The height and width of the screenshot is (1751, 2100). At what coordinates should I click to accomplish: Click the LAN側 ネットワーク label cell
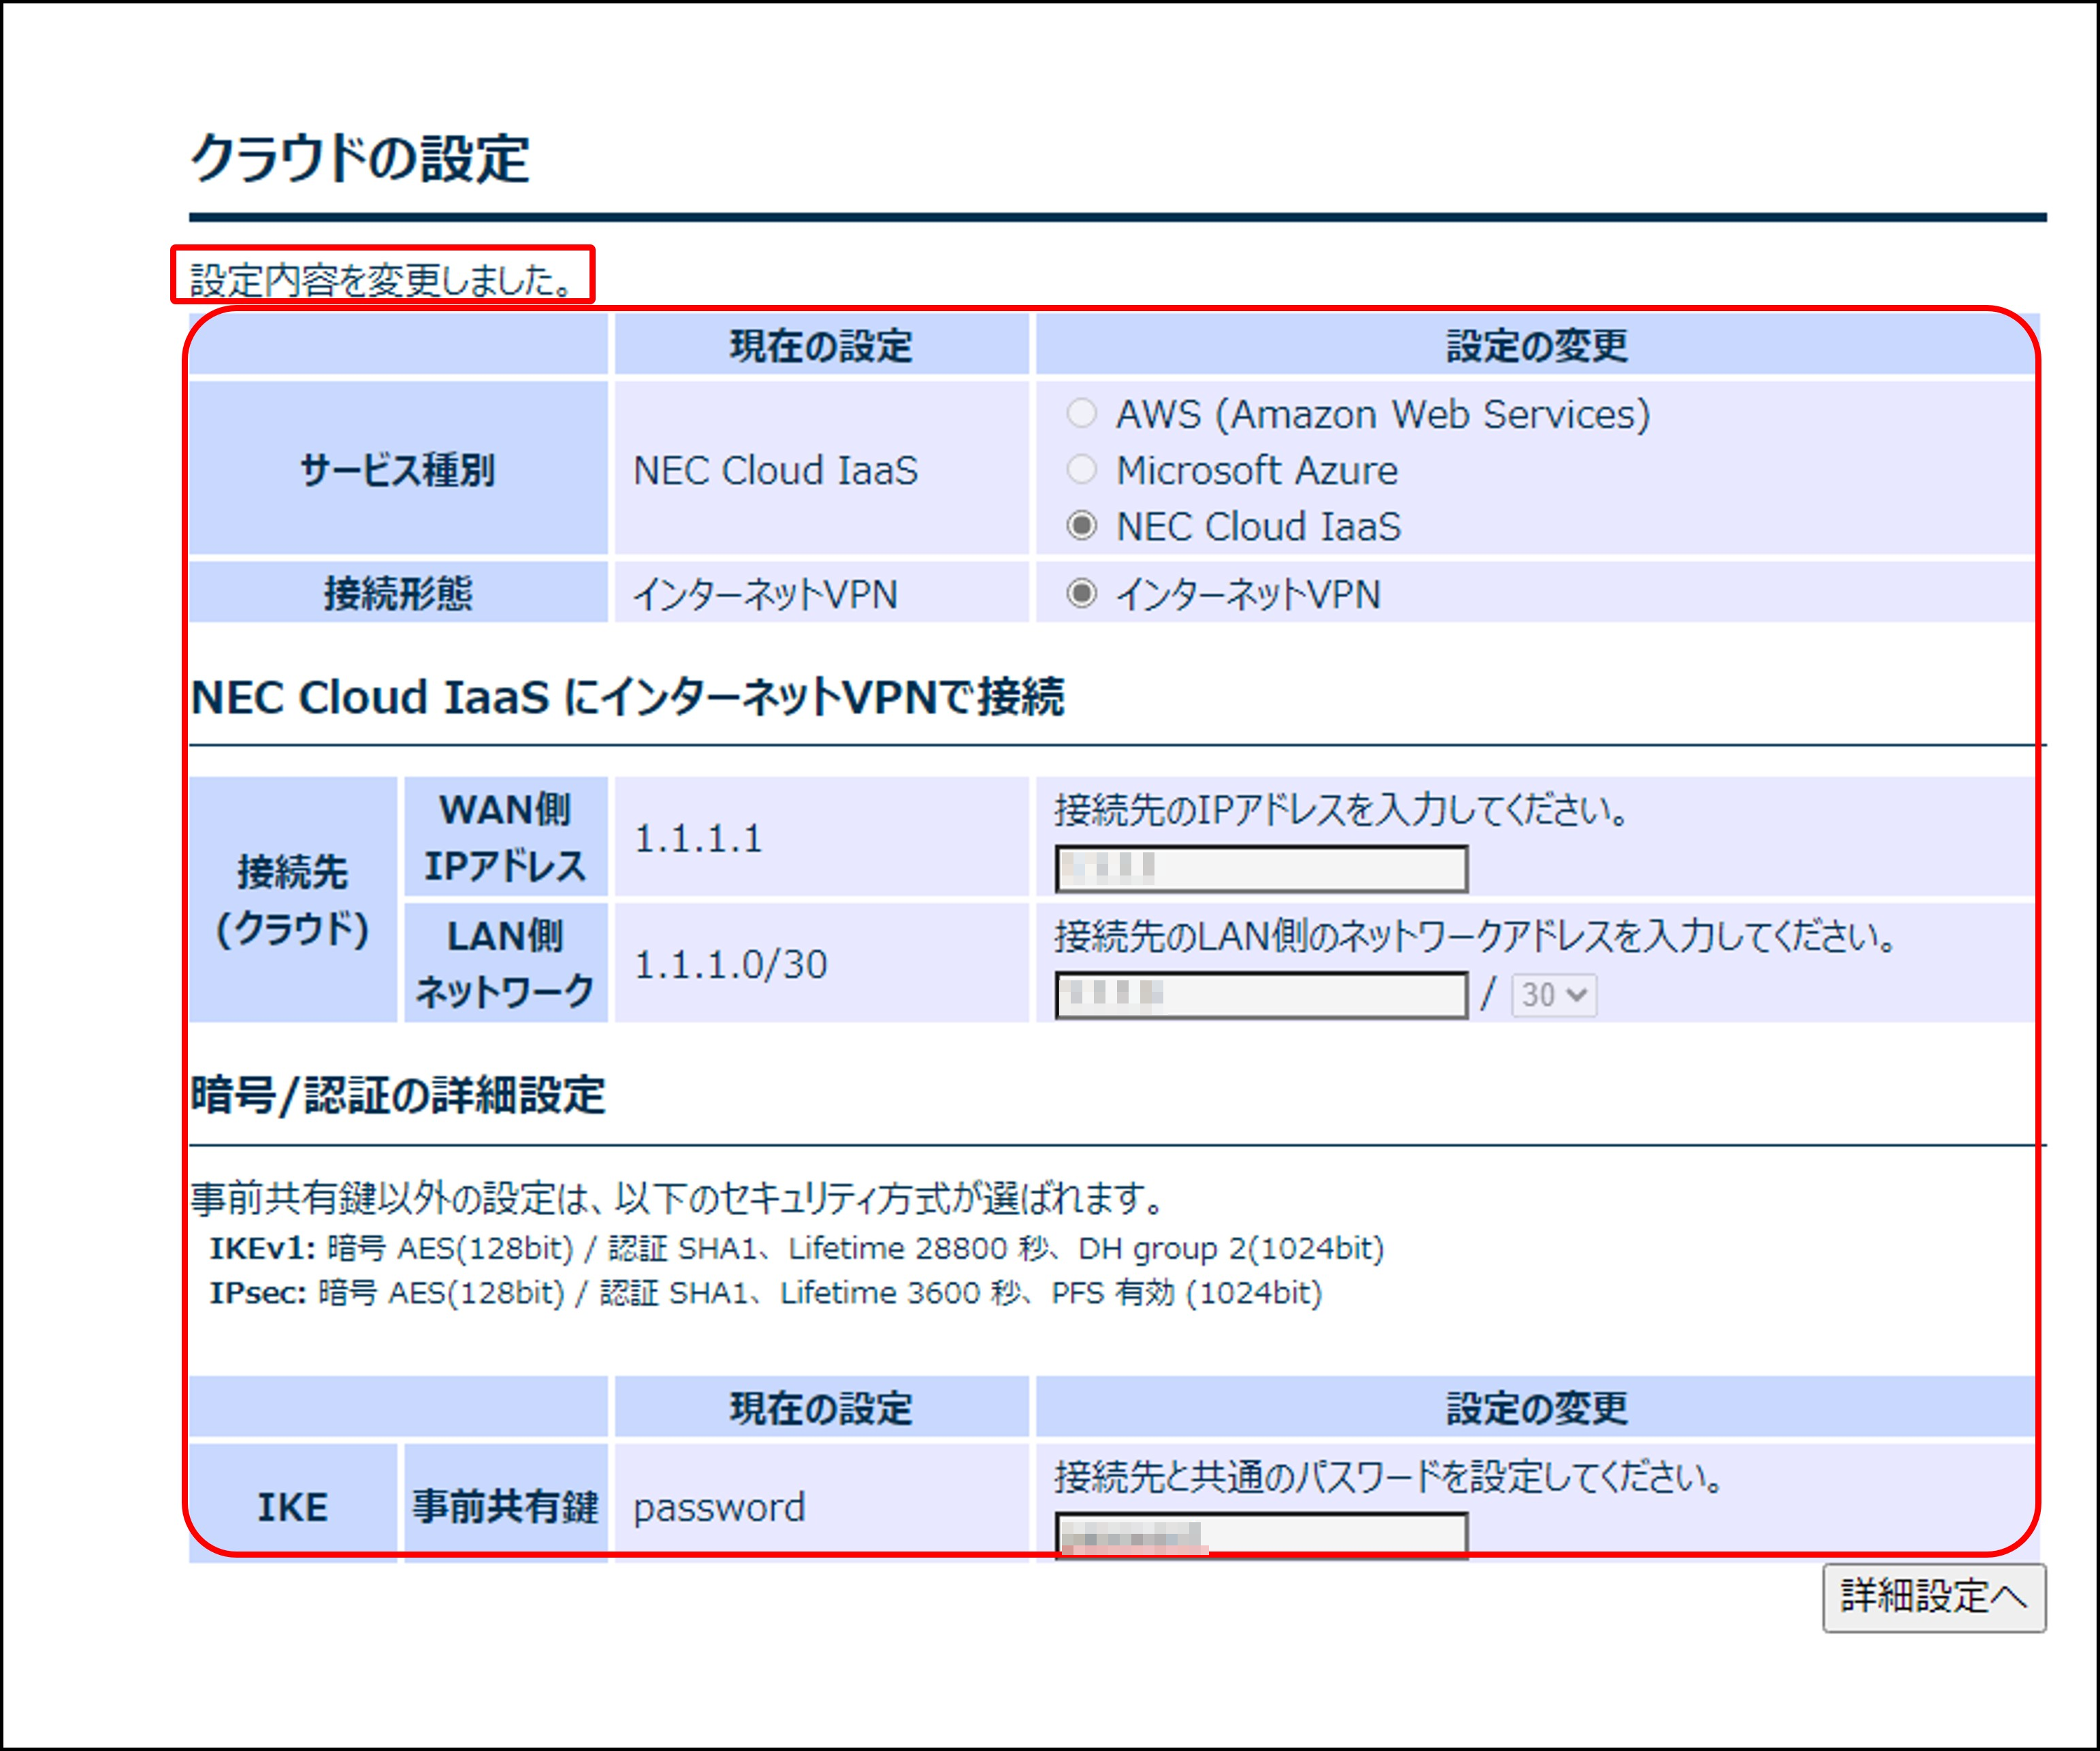pyautogui.click(x=505, y=963)
